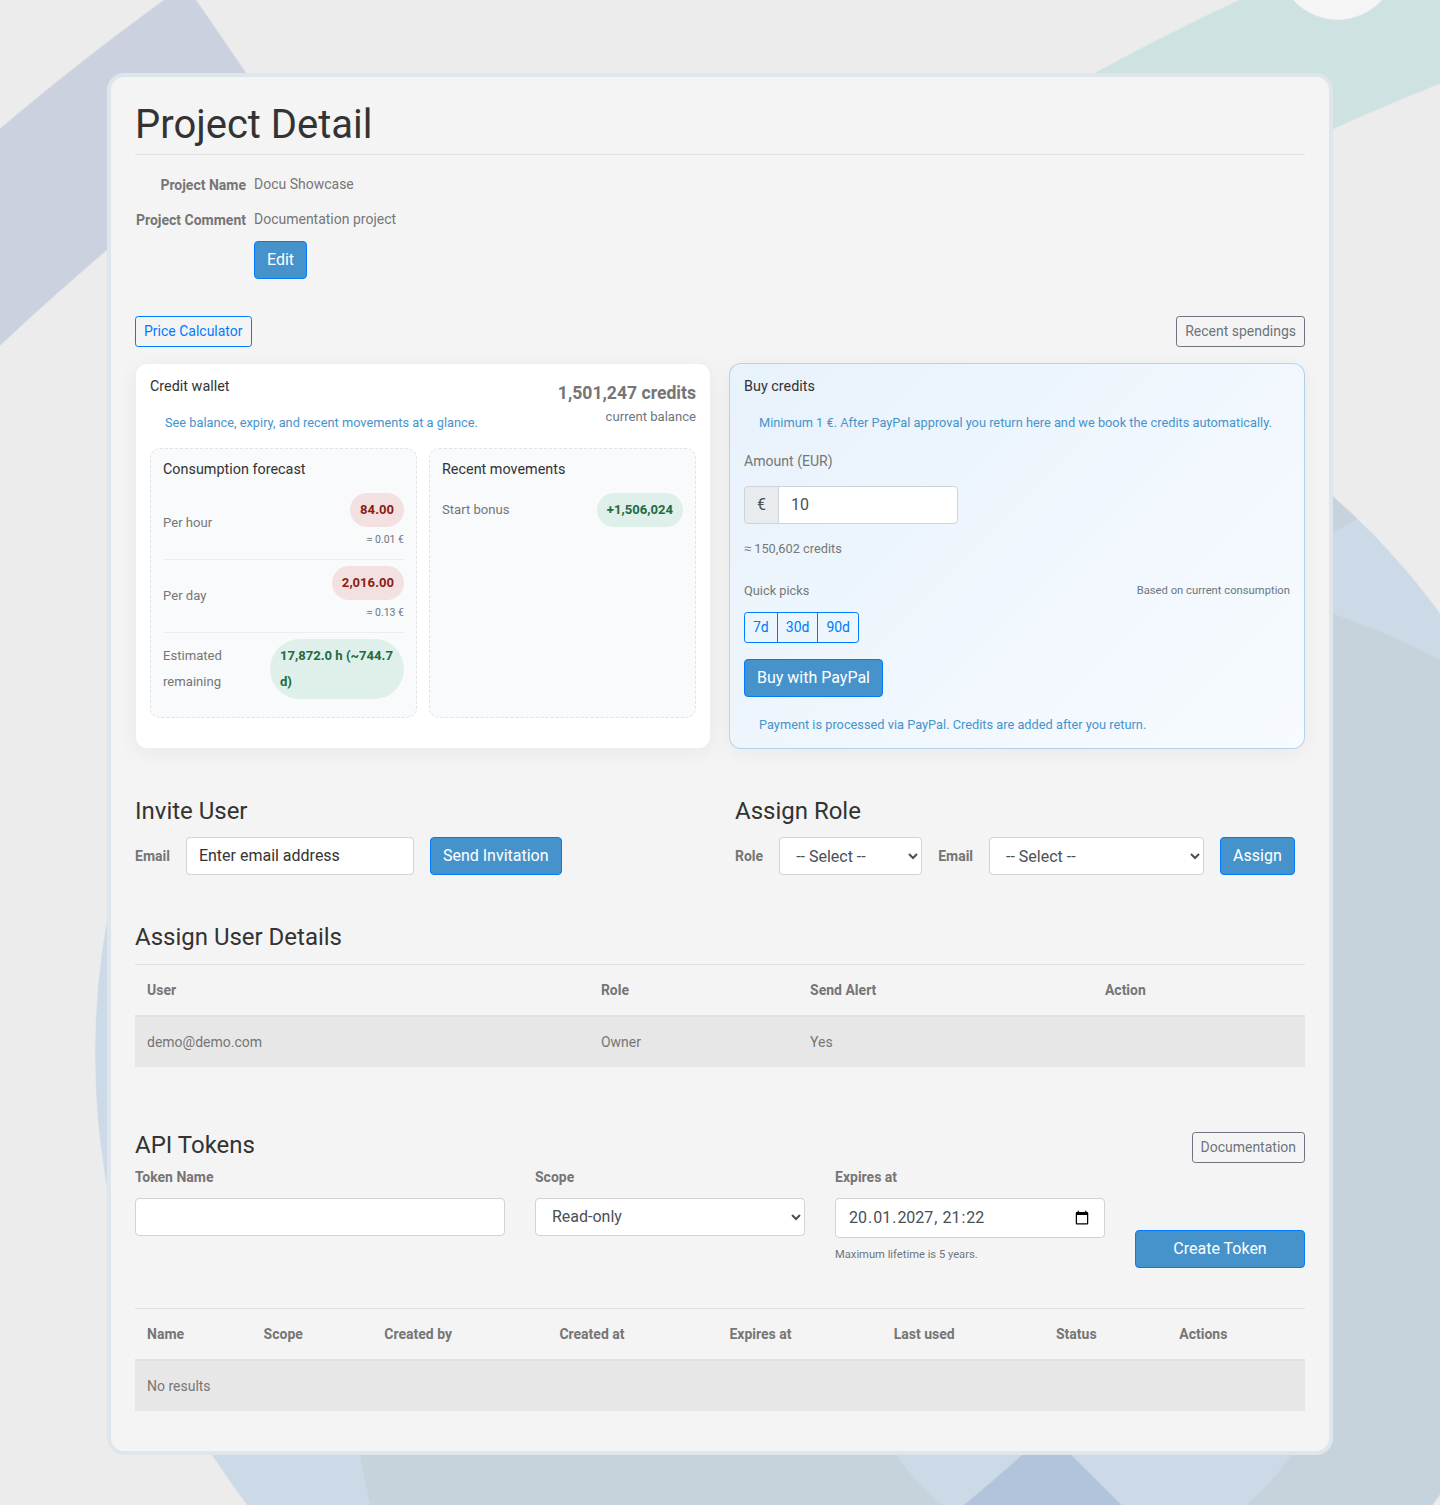The width and height of the screenshot is (1440, 1505).
Task: Click the Last used column header
Action: pyautogui.click(x=924, y=1334)
